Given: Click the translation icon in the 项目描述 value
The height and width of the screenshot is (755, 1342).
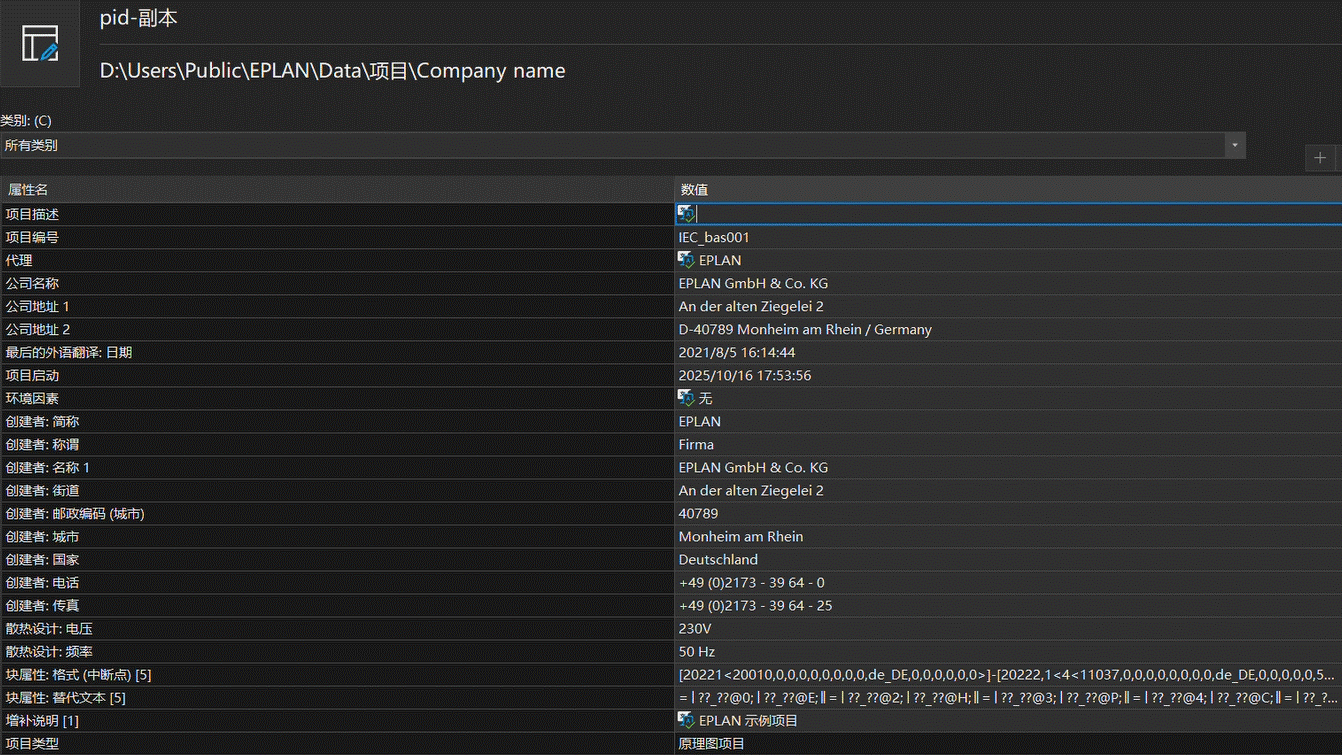Looking at the screenshot, I should click(x=686, y=214).
